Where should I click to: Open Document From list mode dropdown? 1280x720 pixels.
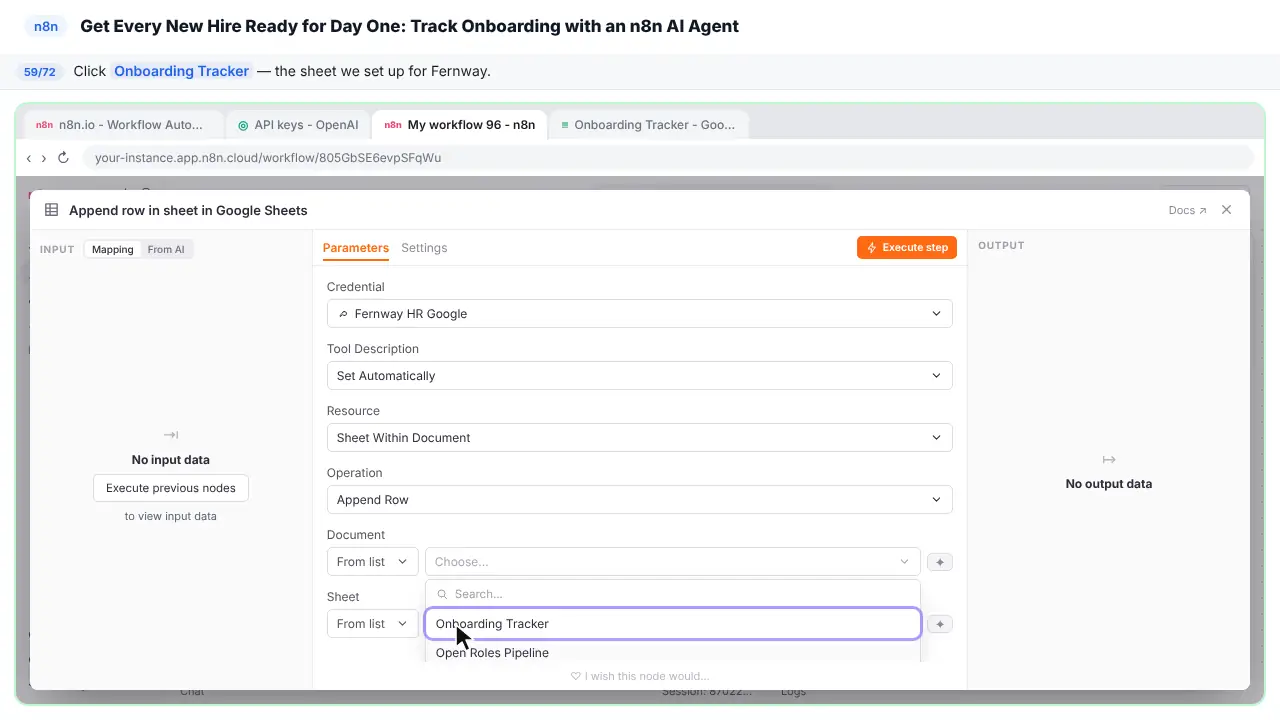coord(372,562)
